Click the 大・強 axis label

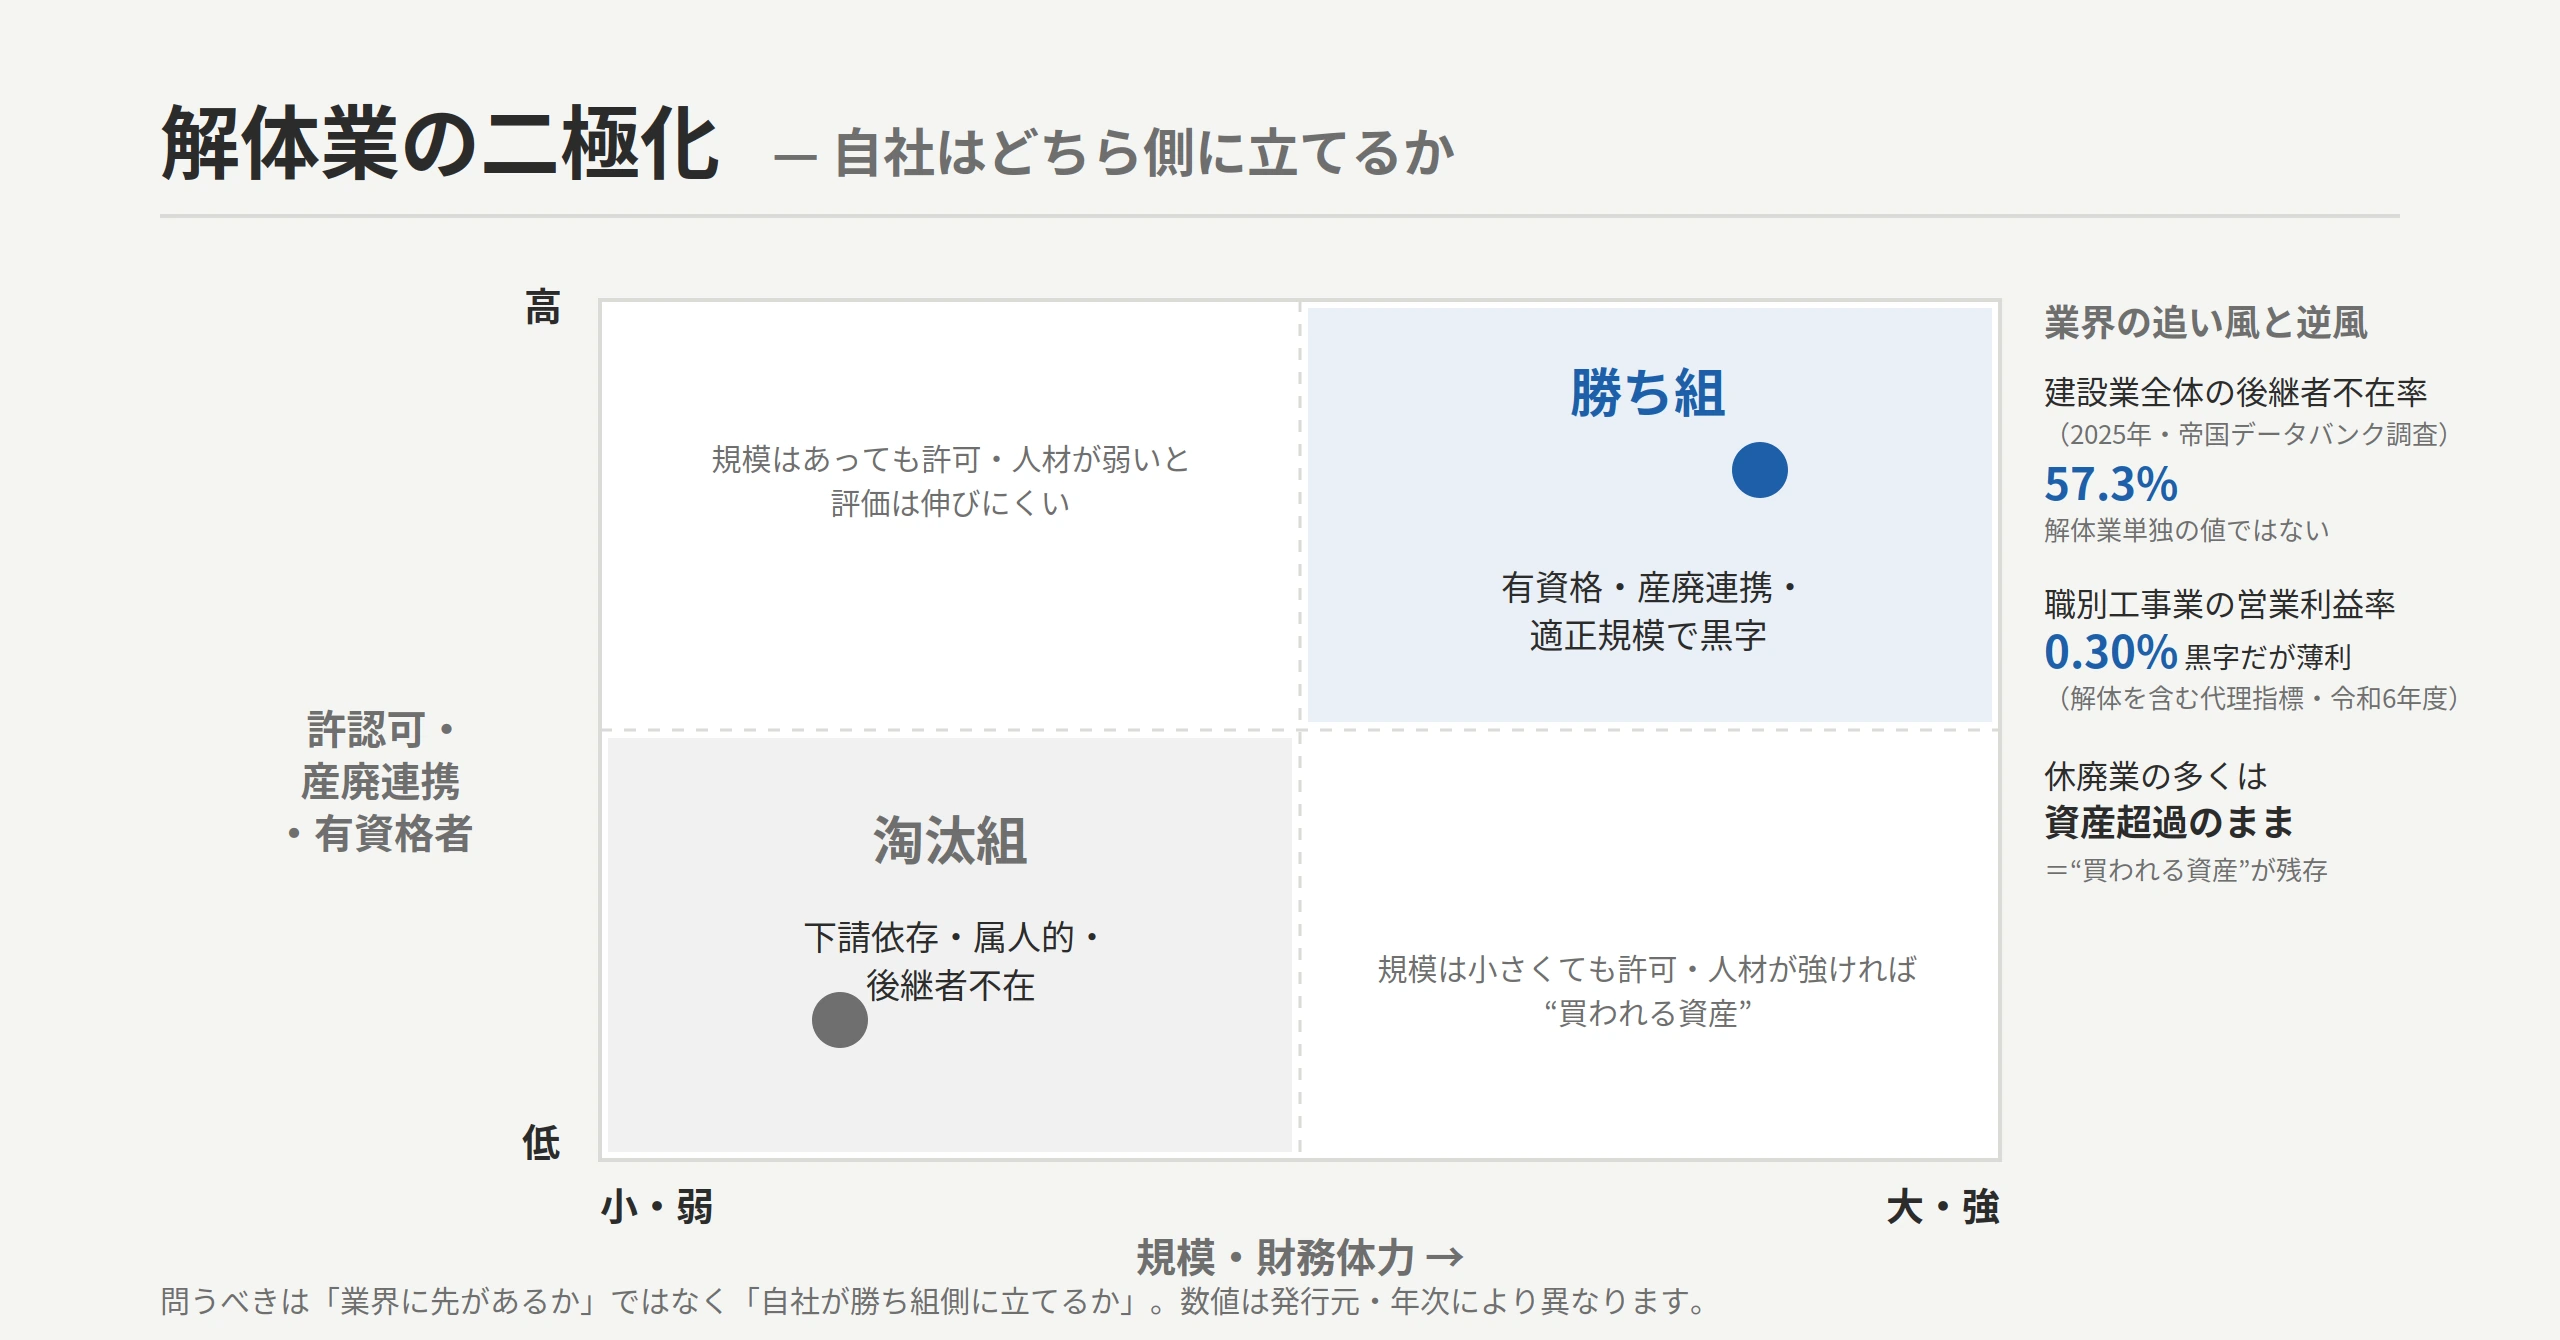[1943, 1207]
